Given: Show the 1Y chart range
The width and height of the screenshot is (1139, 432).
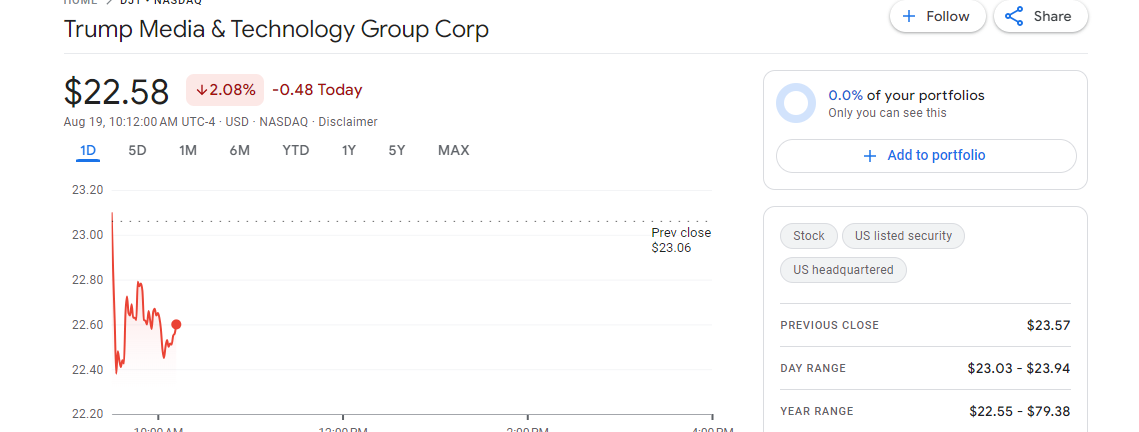Looking at the screenshot, I should (x=349, y=151).
